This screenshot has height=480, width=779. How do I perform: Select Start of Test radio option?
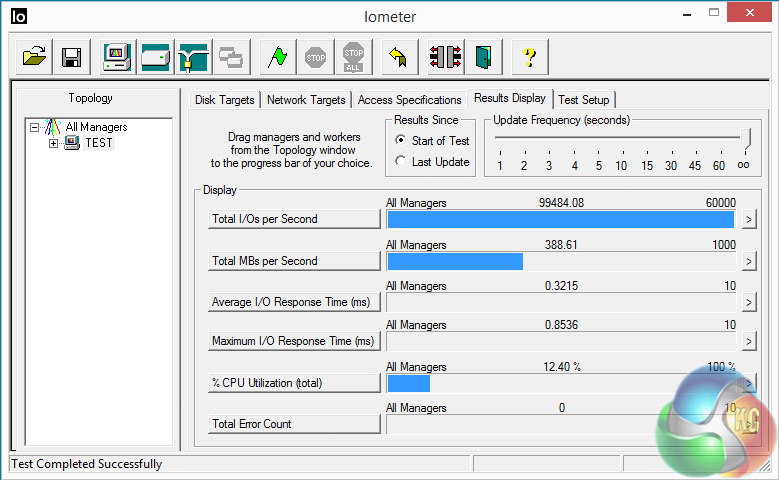click(400, 140)
